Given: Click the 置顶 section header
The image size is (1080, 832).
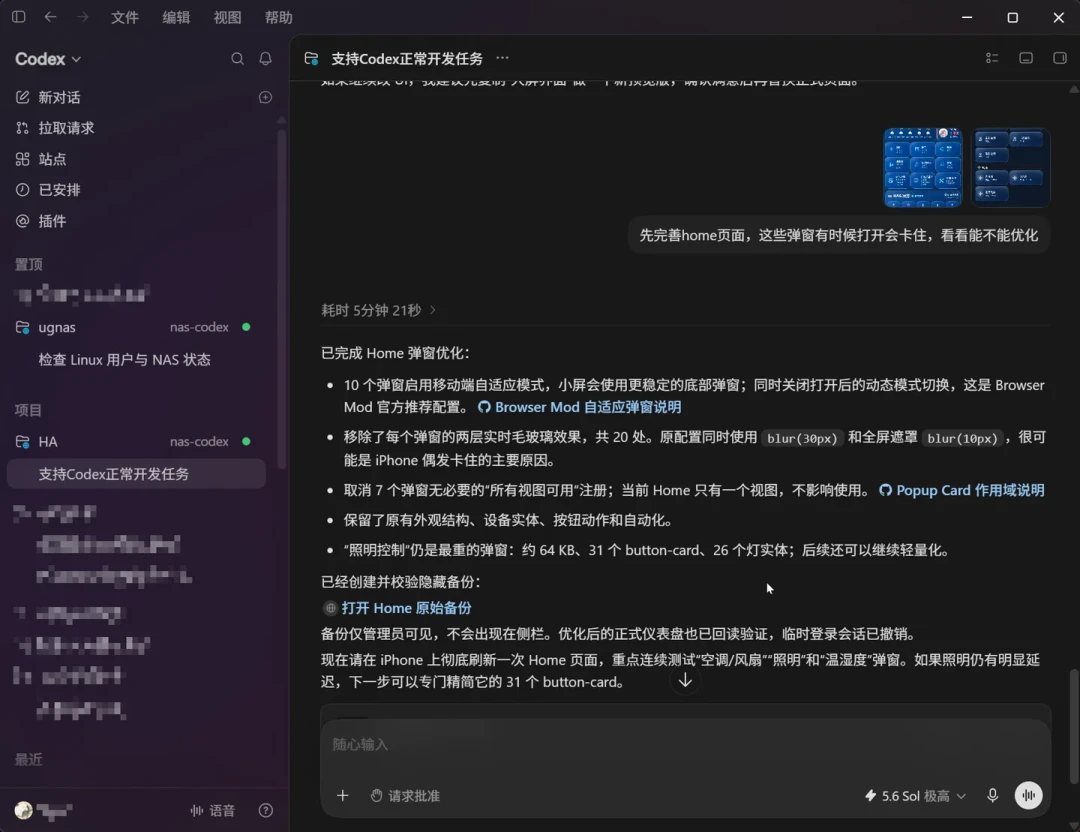Looking at the screenshot, I should tap(29, 264).
